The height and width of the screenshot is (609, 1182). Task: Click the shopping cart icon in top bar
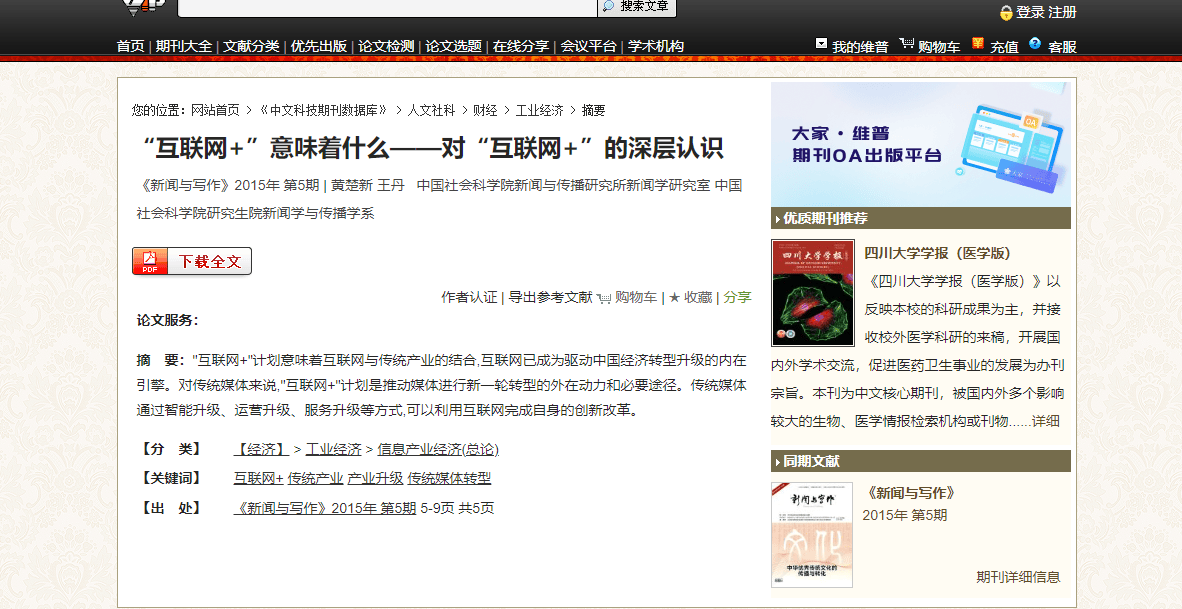pos(906,44)
